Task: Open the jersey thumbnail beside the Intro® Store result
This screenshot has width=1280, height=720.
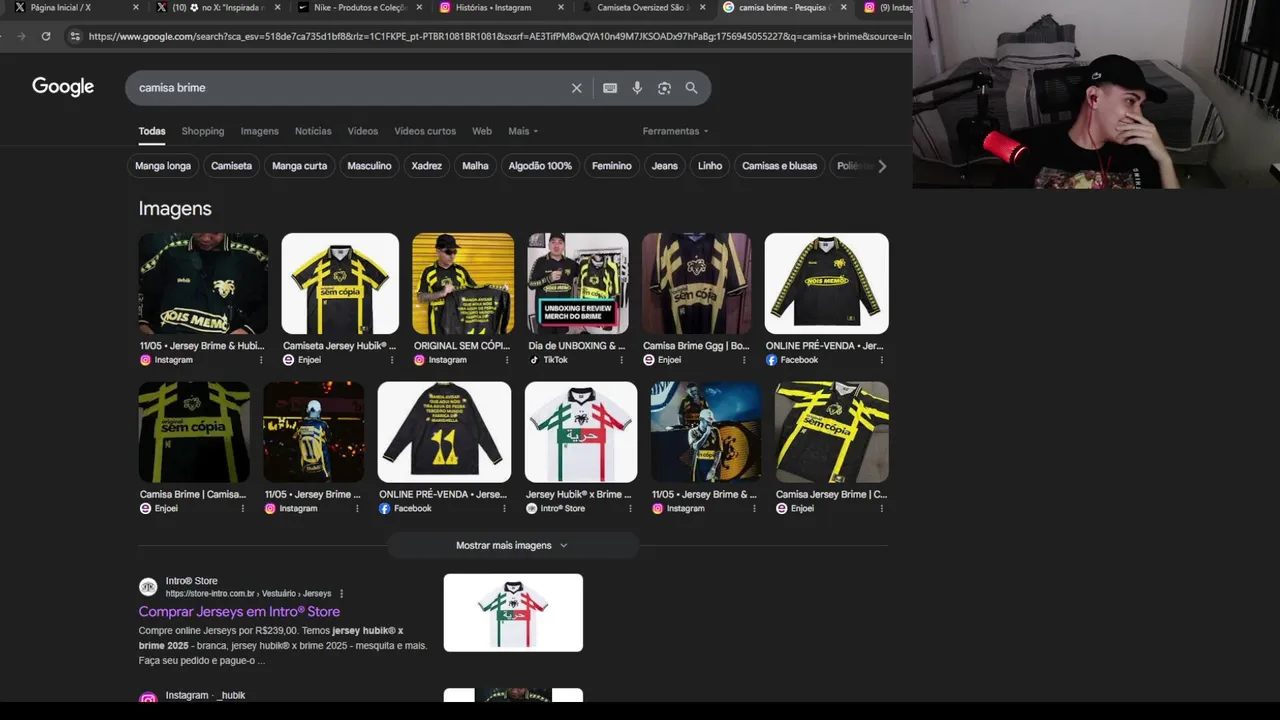Action: tap(513, 612)
